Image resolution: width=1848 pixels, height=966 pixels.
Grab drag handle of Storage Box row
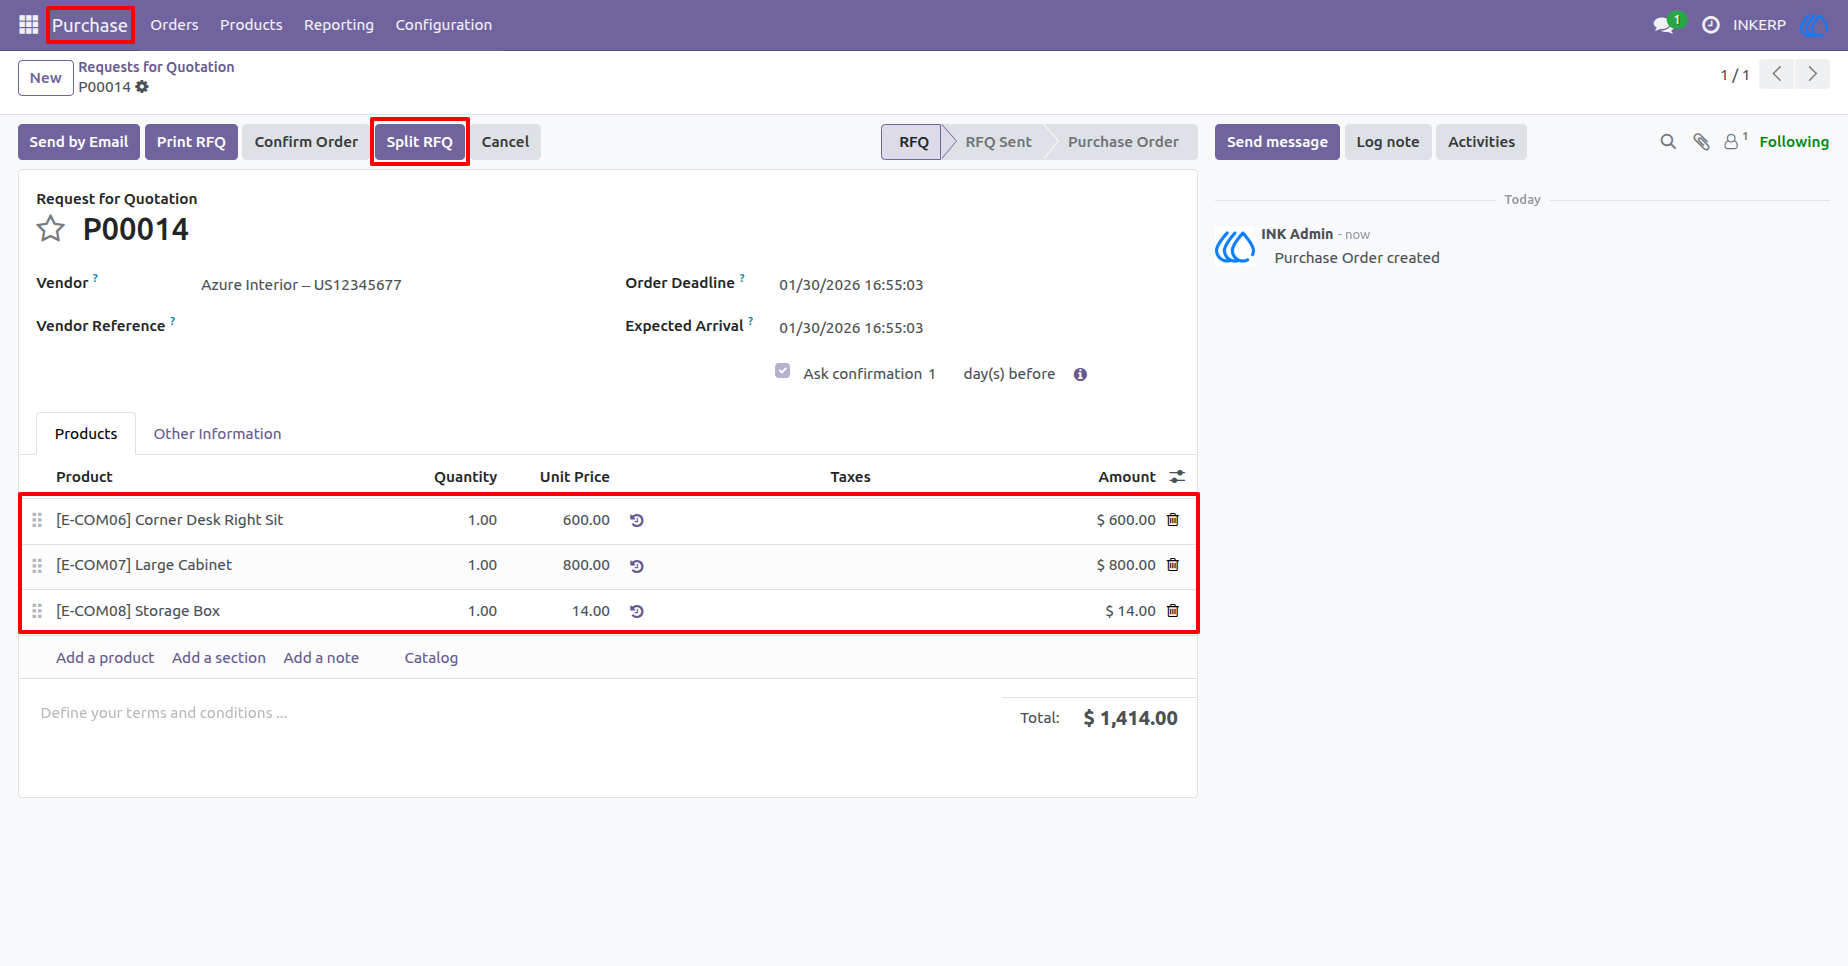(x=37, y=611)
